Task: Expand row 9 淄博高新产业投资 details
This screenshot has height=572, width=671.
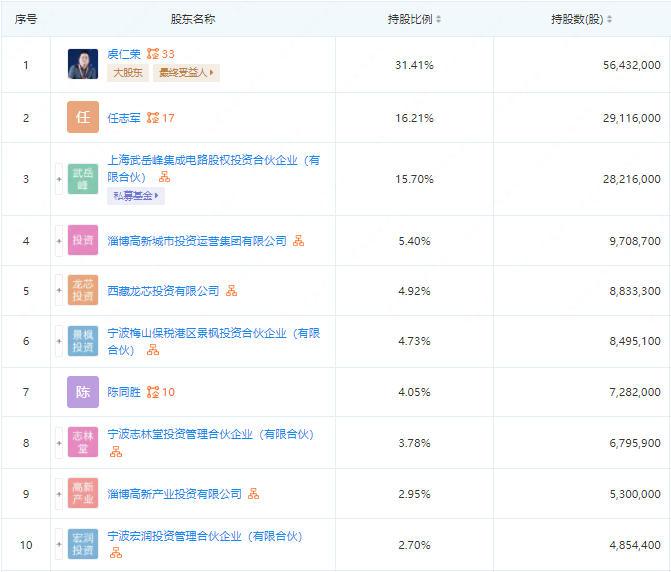Action: (x=59, y=494)
